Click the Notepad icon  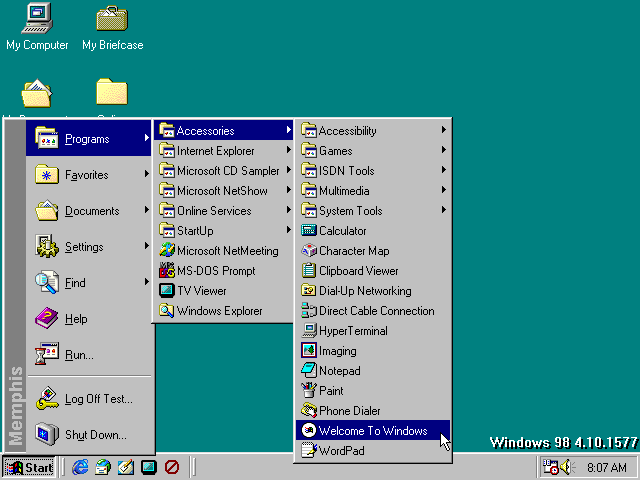pos(309,371)
